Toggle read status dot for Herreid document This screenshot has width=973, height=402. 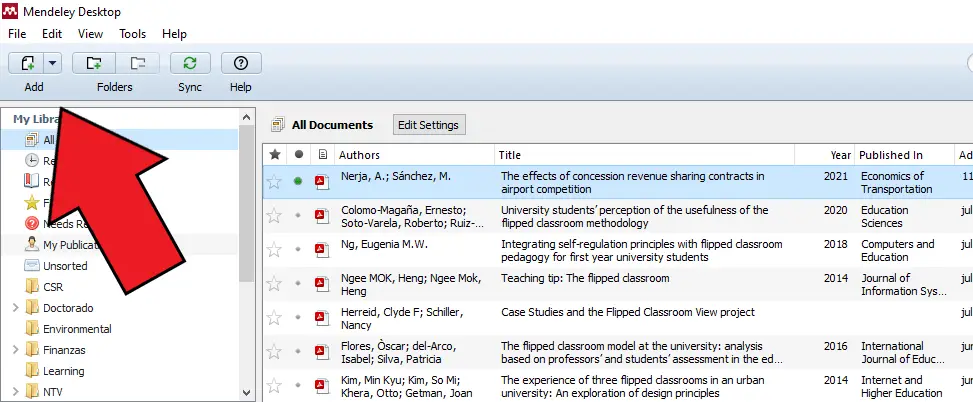298,318
